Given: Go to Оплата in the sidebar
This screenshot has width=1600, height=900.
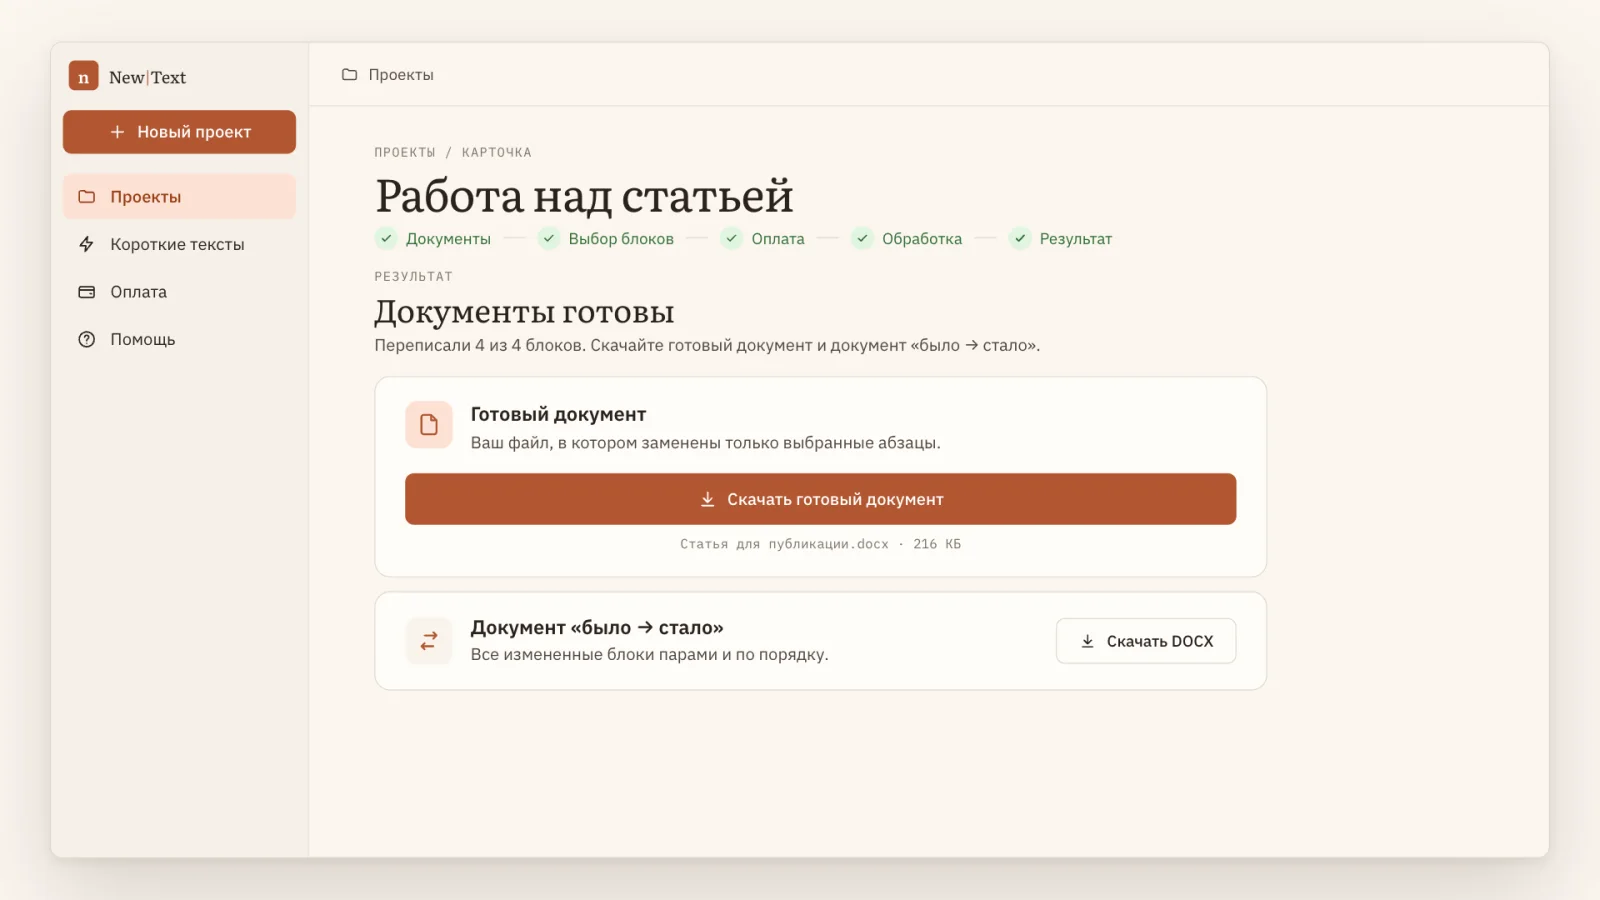Looking at the screenshot, I should click(179, 292).
